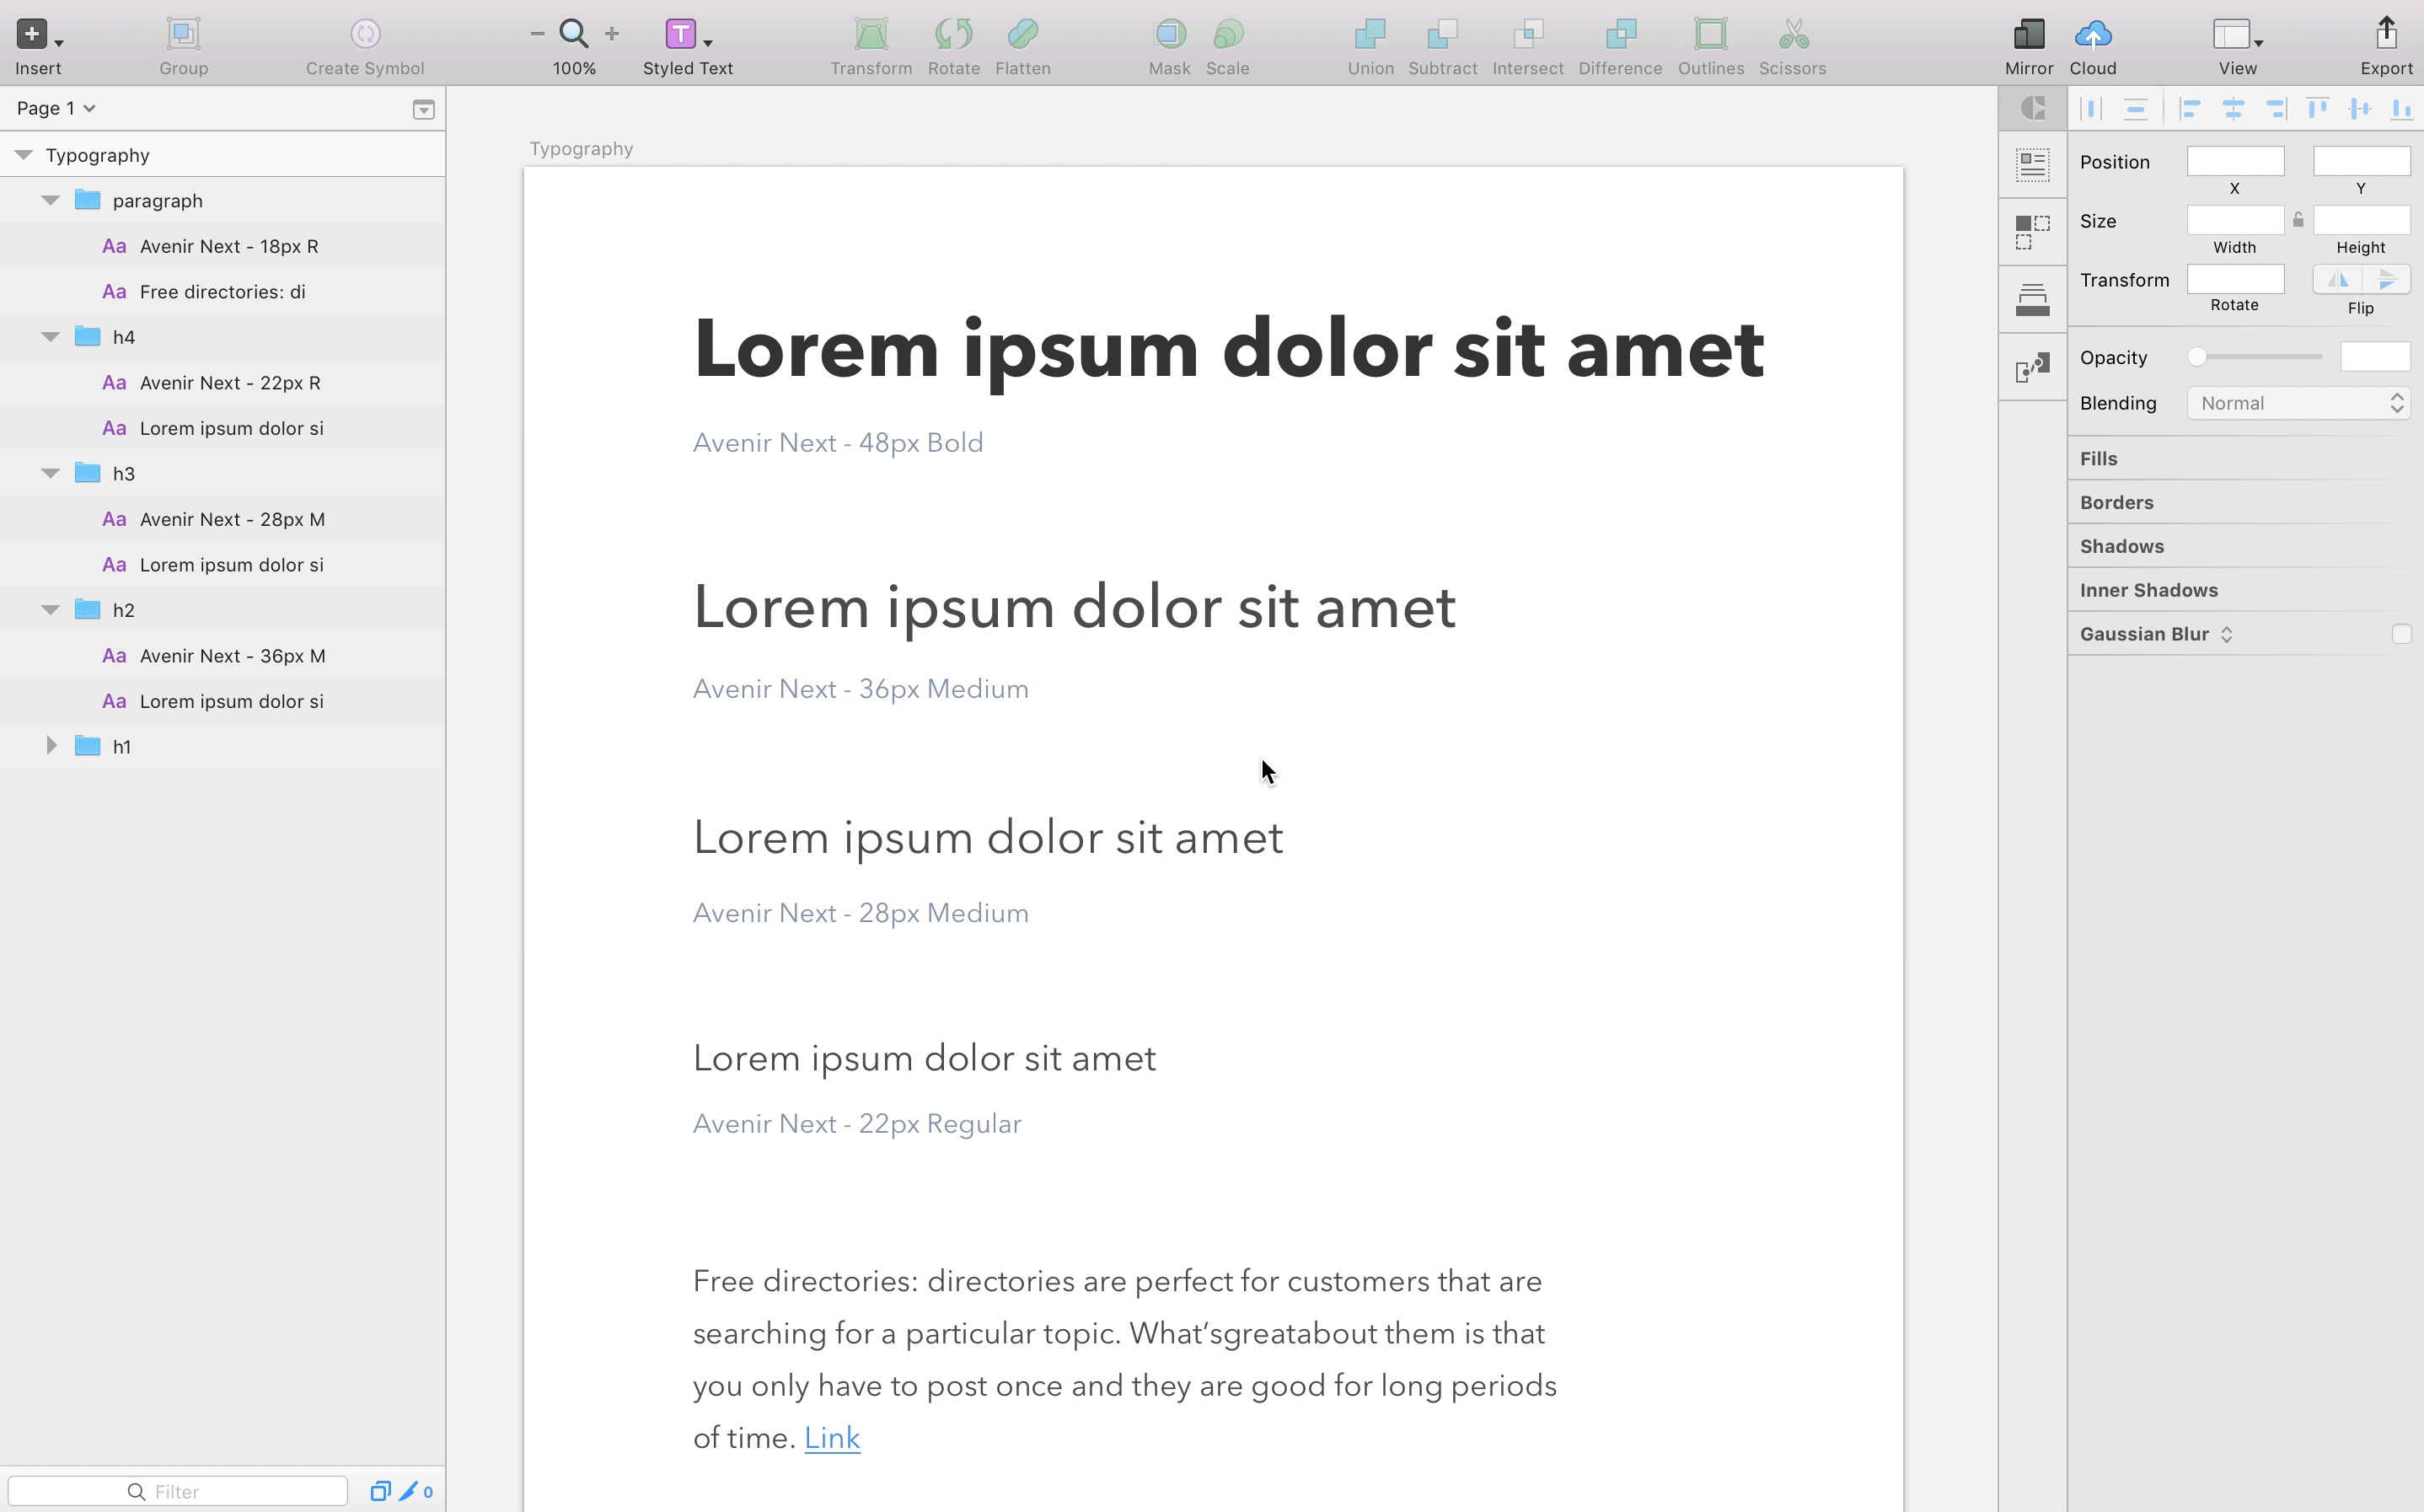Click the Export share icon
This screenshot has width=2424, height=1512.
(2386, 32)
